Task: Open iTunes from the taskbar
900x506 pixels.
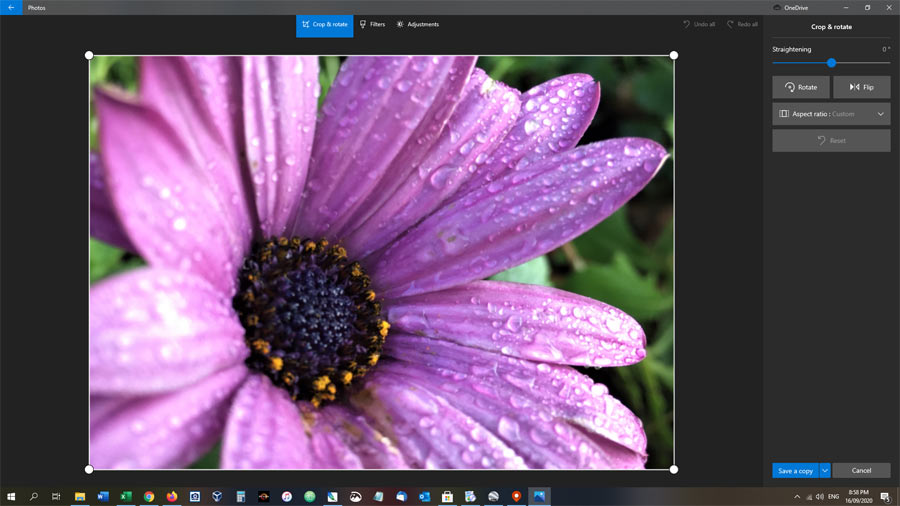Action: [x=286, y=497]
